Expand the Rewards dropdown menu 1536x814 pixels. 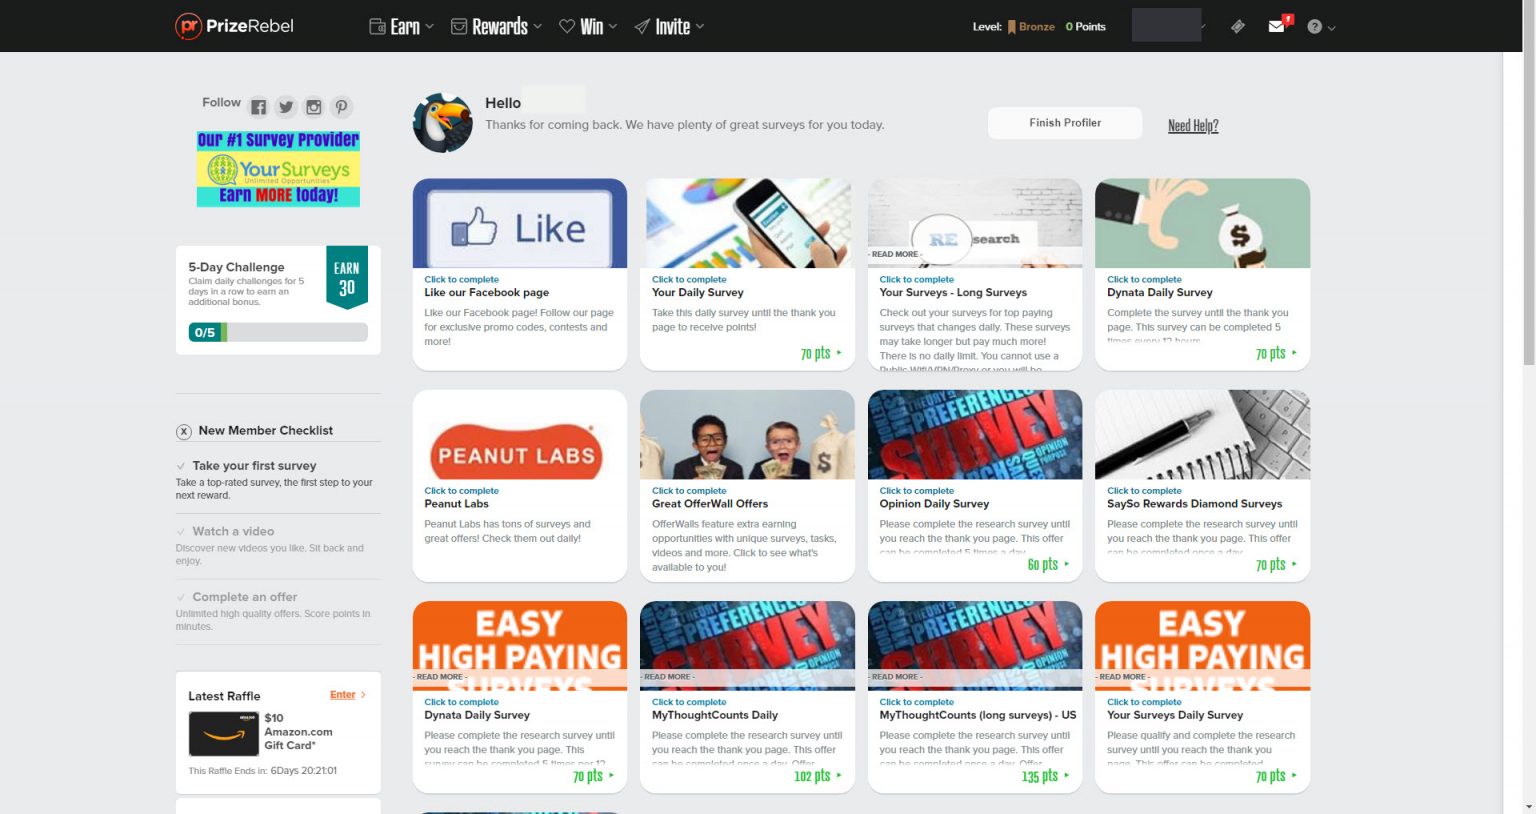pos(497,26)
